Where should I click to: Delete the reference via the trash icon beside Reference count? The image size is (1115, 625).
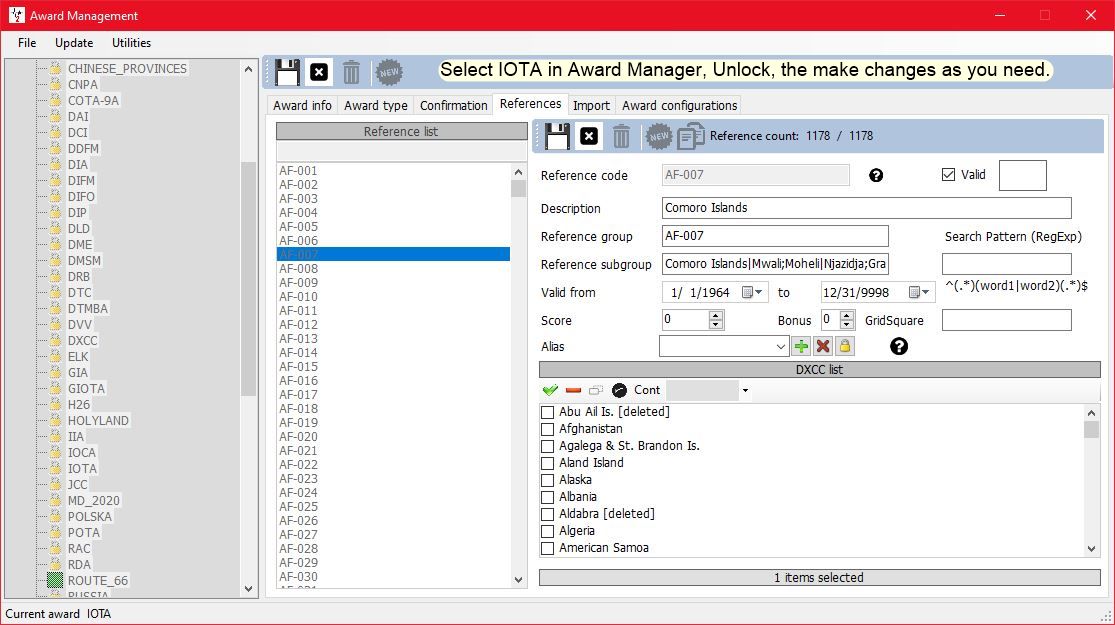pos(621,136)
